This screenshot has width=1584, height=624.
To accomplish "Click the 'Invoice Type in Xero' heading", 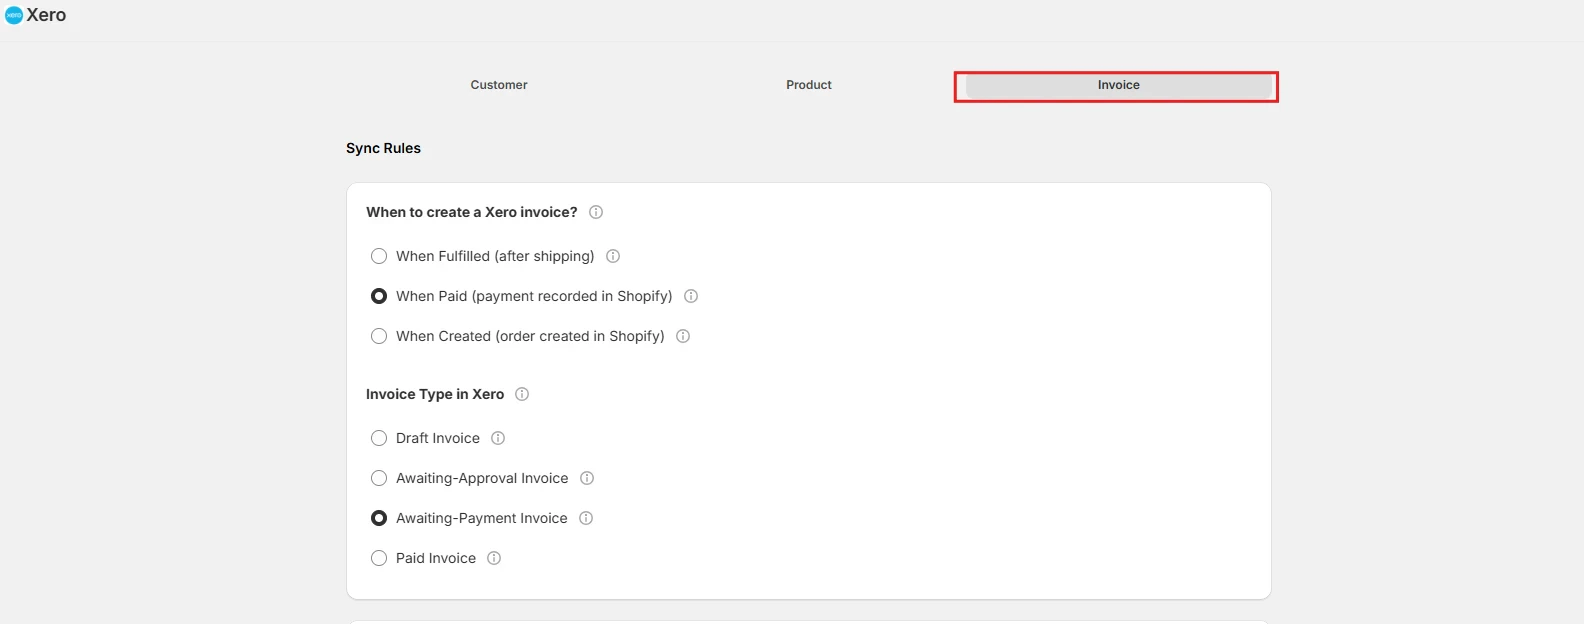I will pyautogui.click(x=435, y=394).
